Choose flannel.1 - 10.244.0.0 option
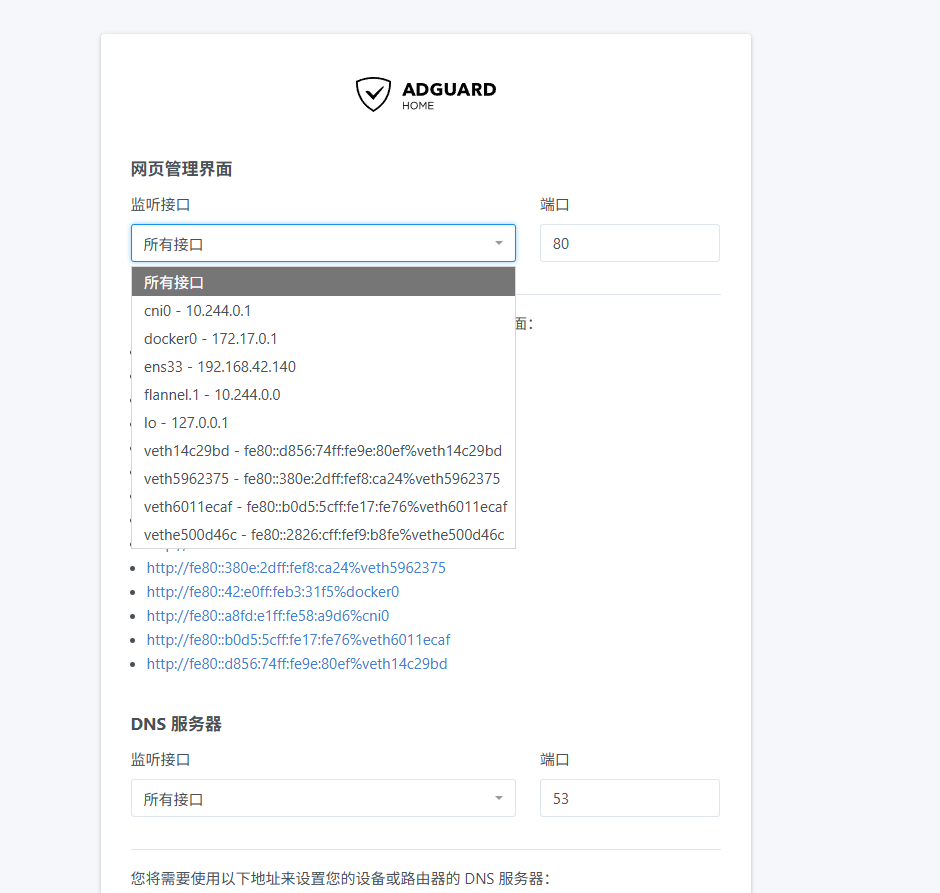 coord(323,395)
